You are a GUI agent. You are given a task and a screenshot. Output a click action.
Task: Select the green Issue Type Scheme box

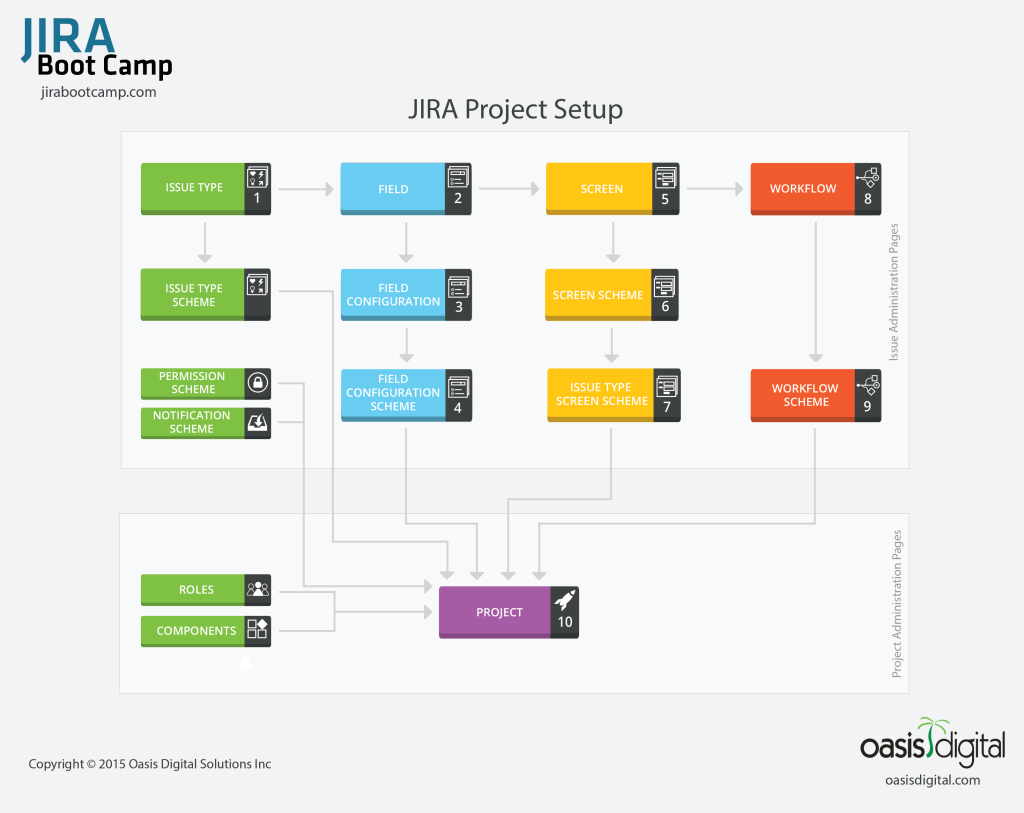[206, 295]
